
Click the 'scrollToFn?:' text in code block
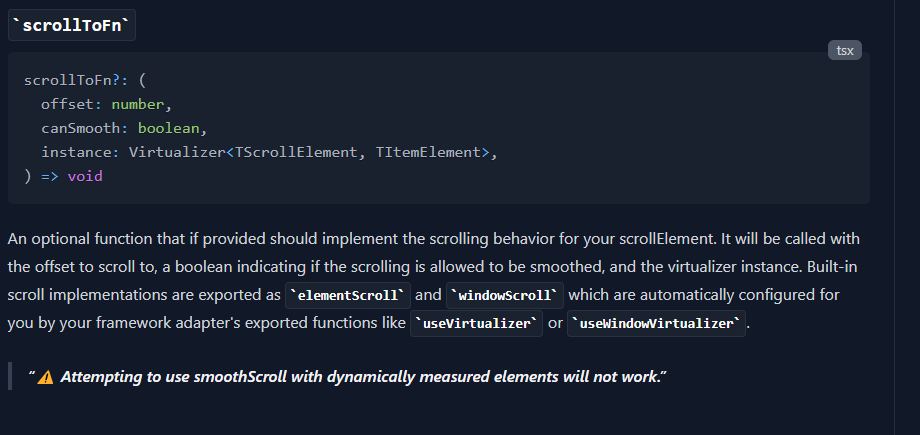click(72, 80)
